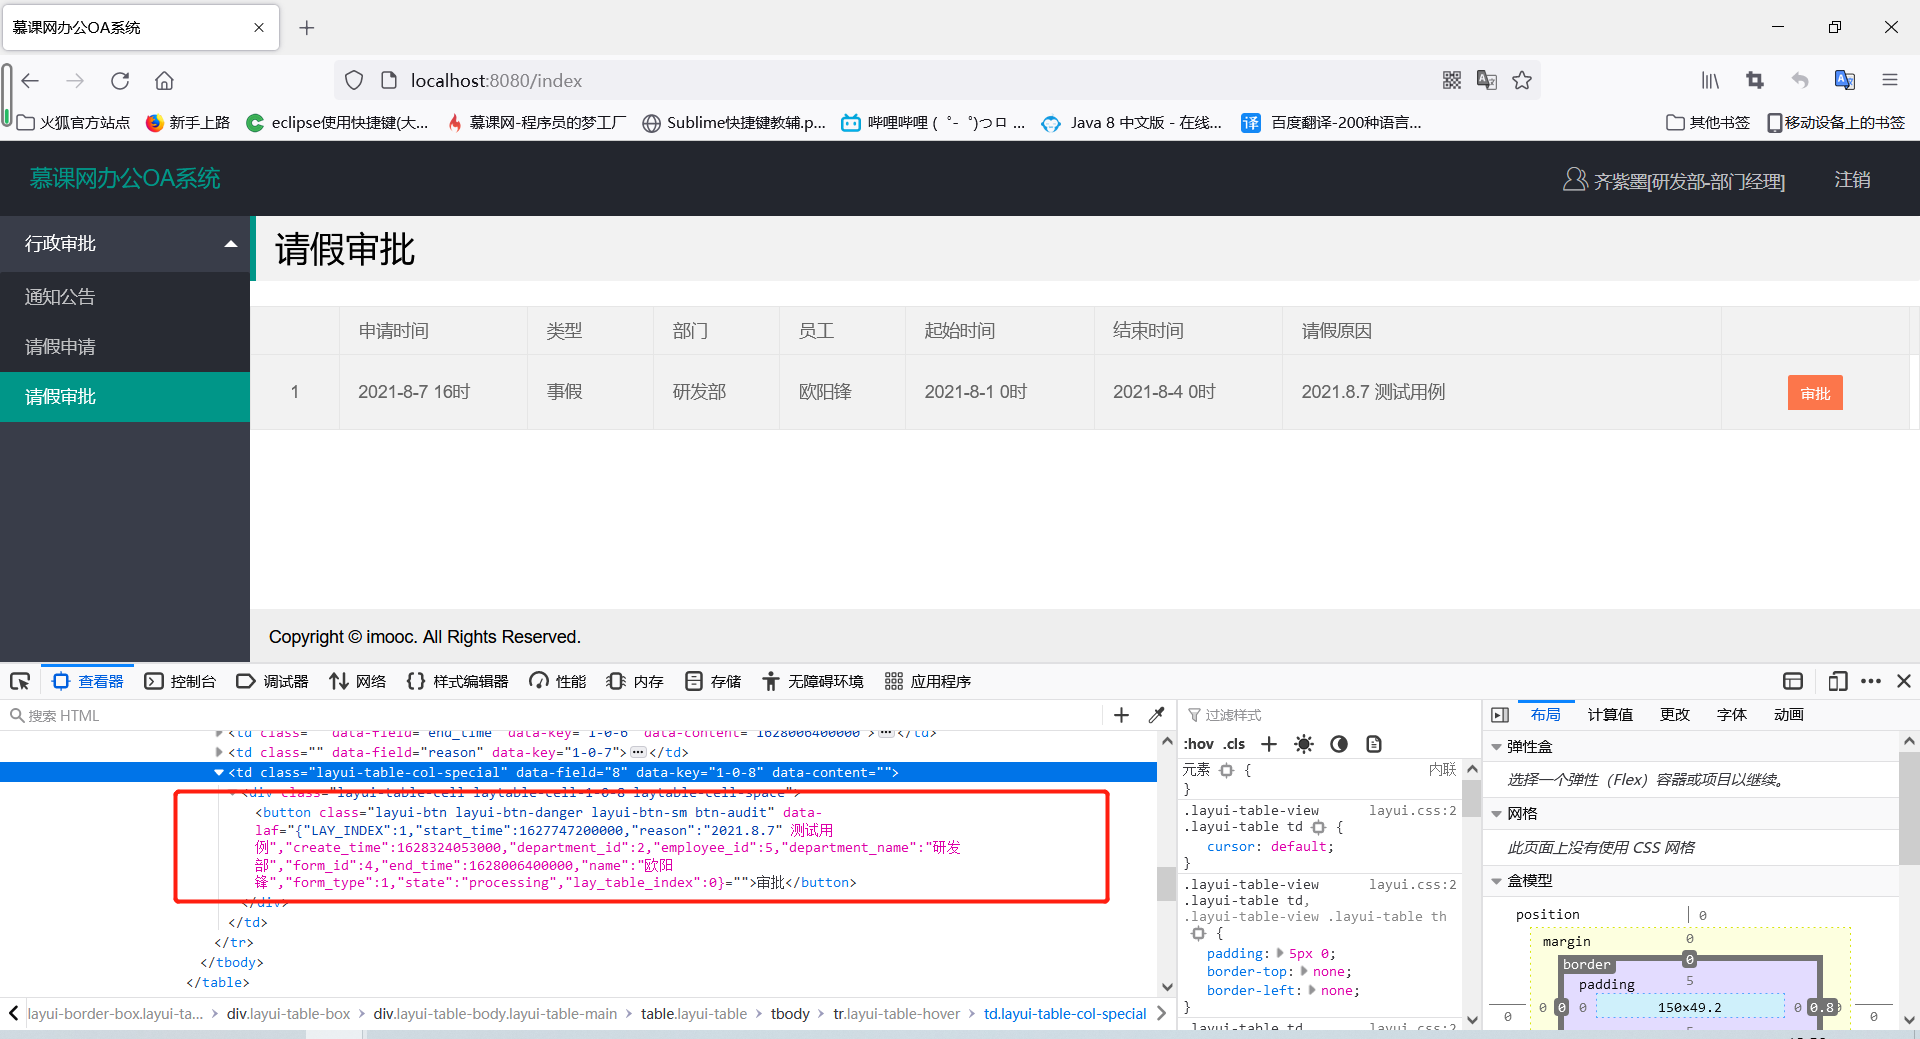
Task: Click the 过滤样式 filter field
Action: (x=1330, y=715)
